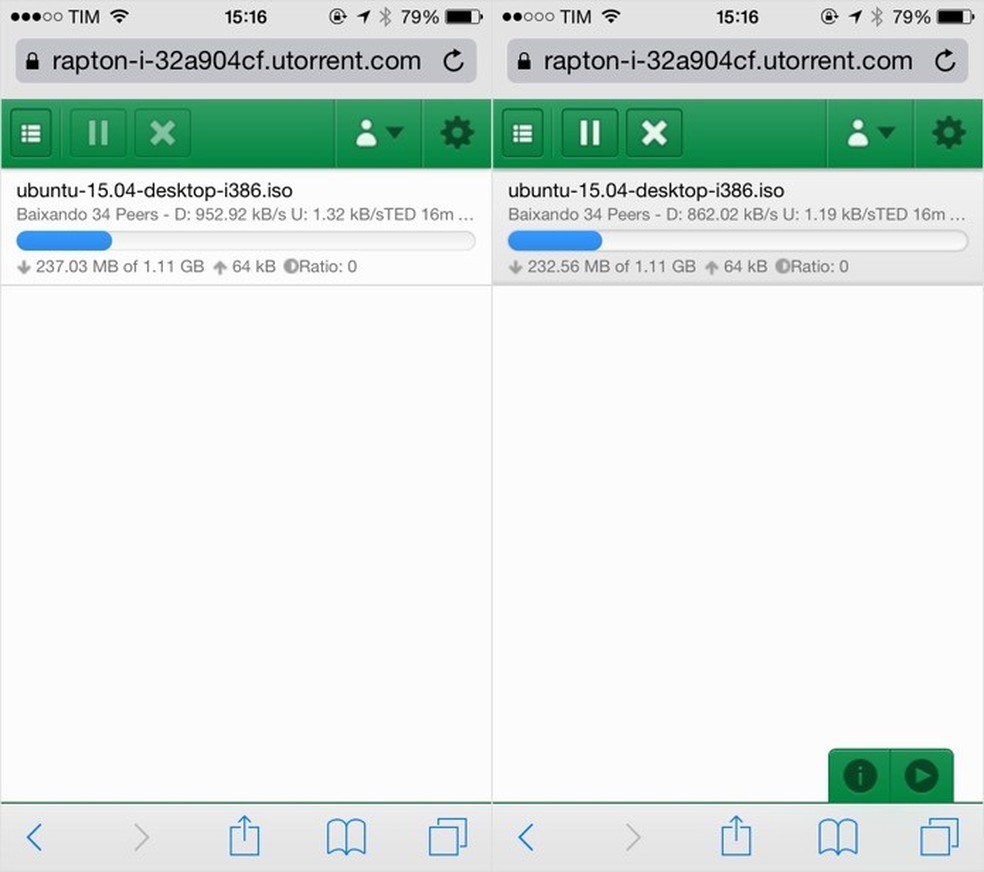Open tabs view in right phone Safari
984x872 pixels.
(939, 837)
